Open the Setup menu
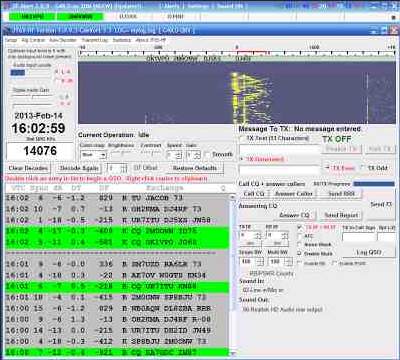 tap(11, 40)
